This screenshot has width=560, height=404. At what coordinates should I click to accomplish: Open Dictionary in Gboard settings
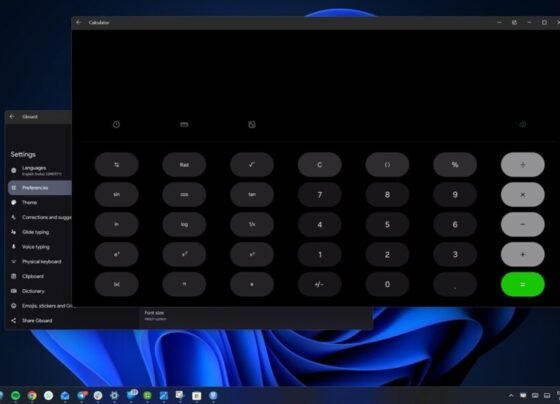click(x=40, y=291)
